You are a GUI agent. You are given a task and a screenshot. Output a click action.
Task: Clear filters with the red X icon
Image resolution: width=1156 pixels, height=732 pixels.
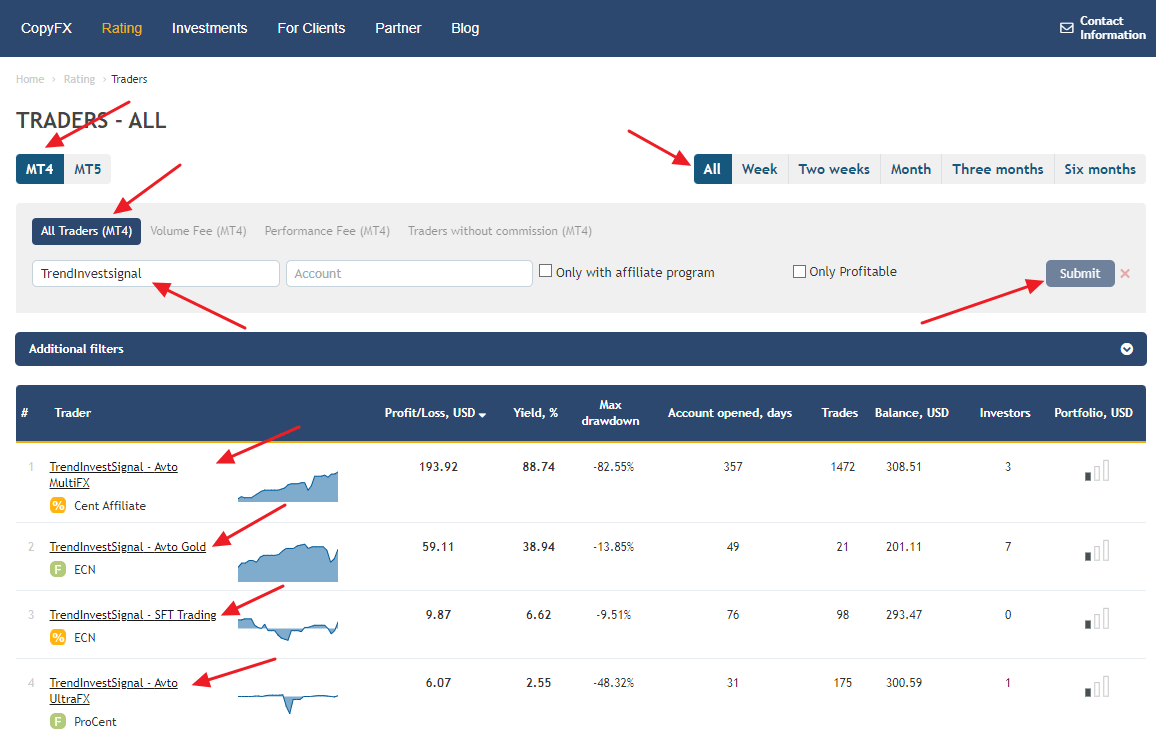(1125, 273)
